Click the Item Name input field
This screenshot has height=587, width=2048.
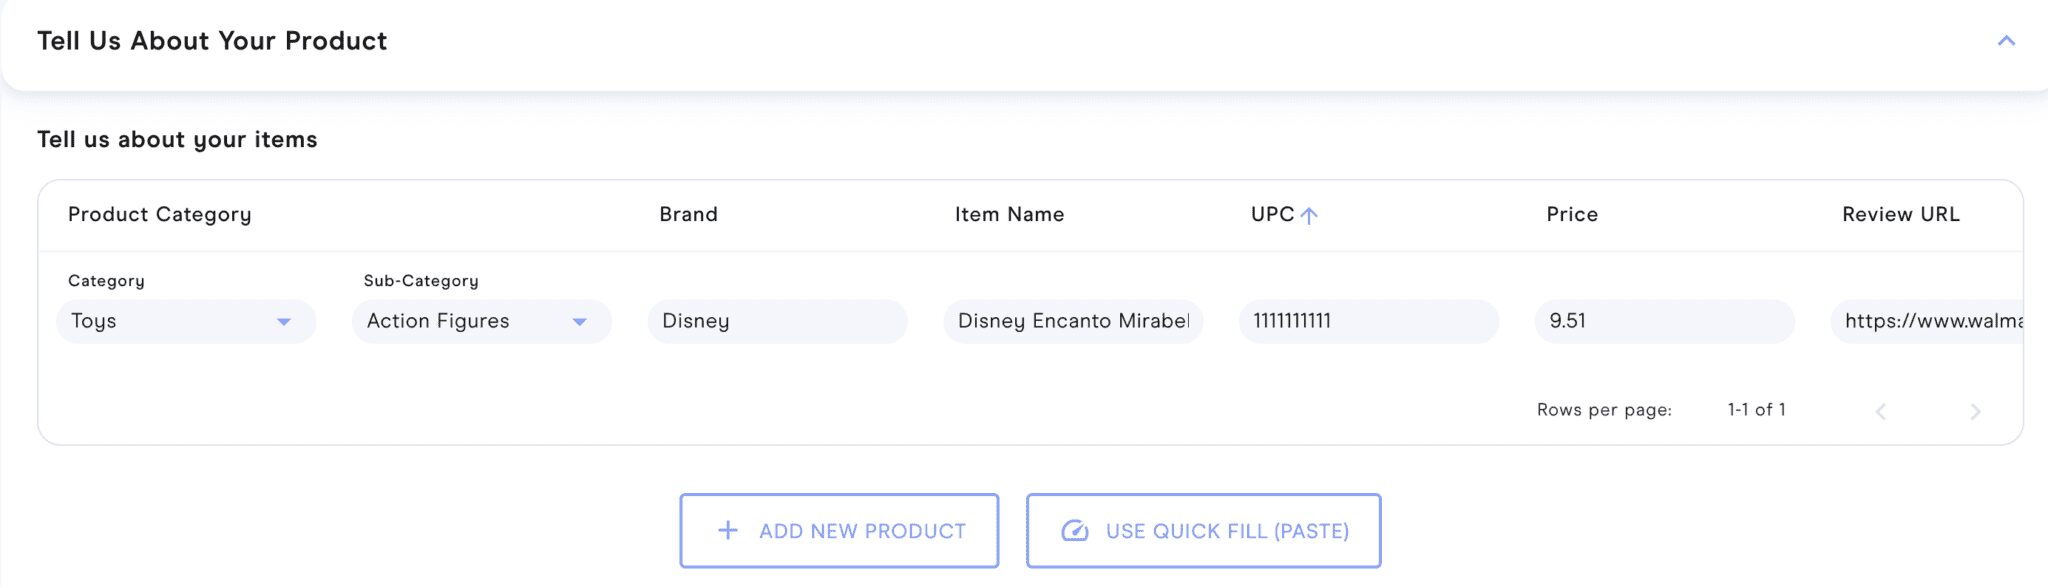pyautogui.click(x=1073, y=321)
